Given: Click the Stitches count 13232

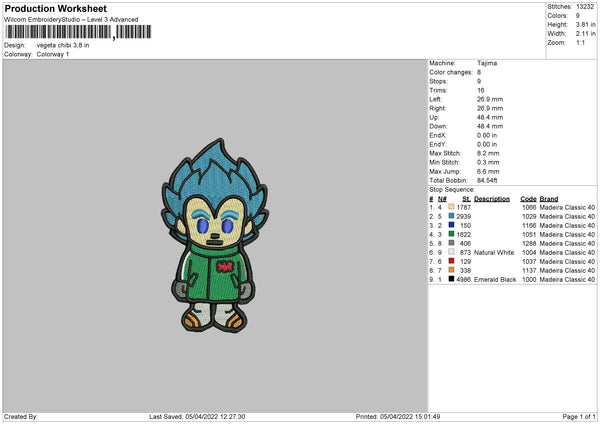Looking at the screenshot, I should (585, 7).
